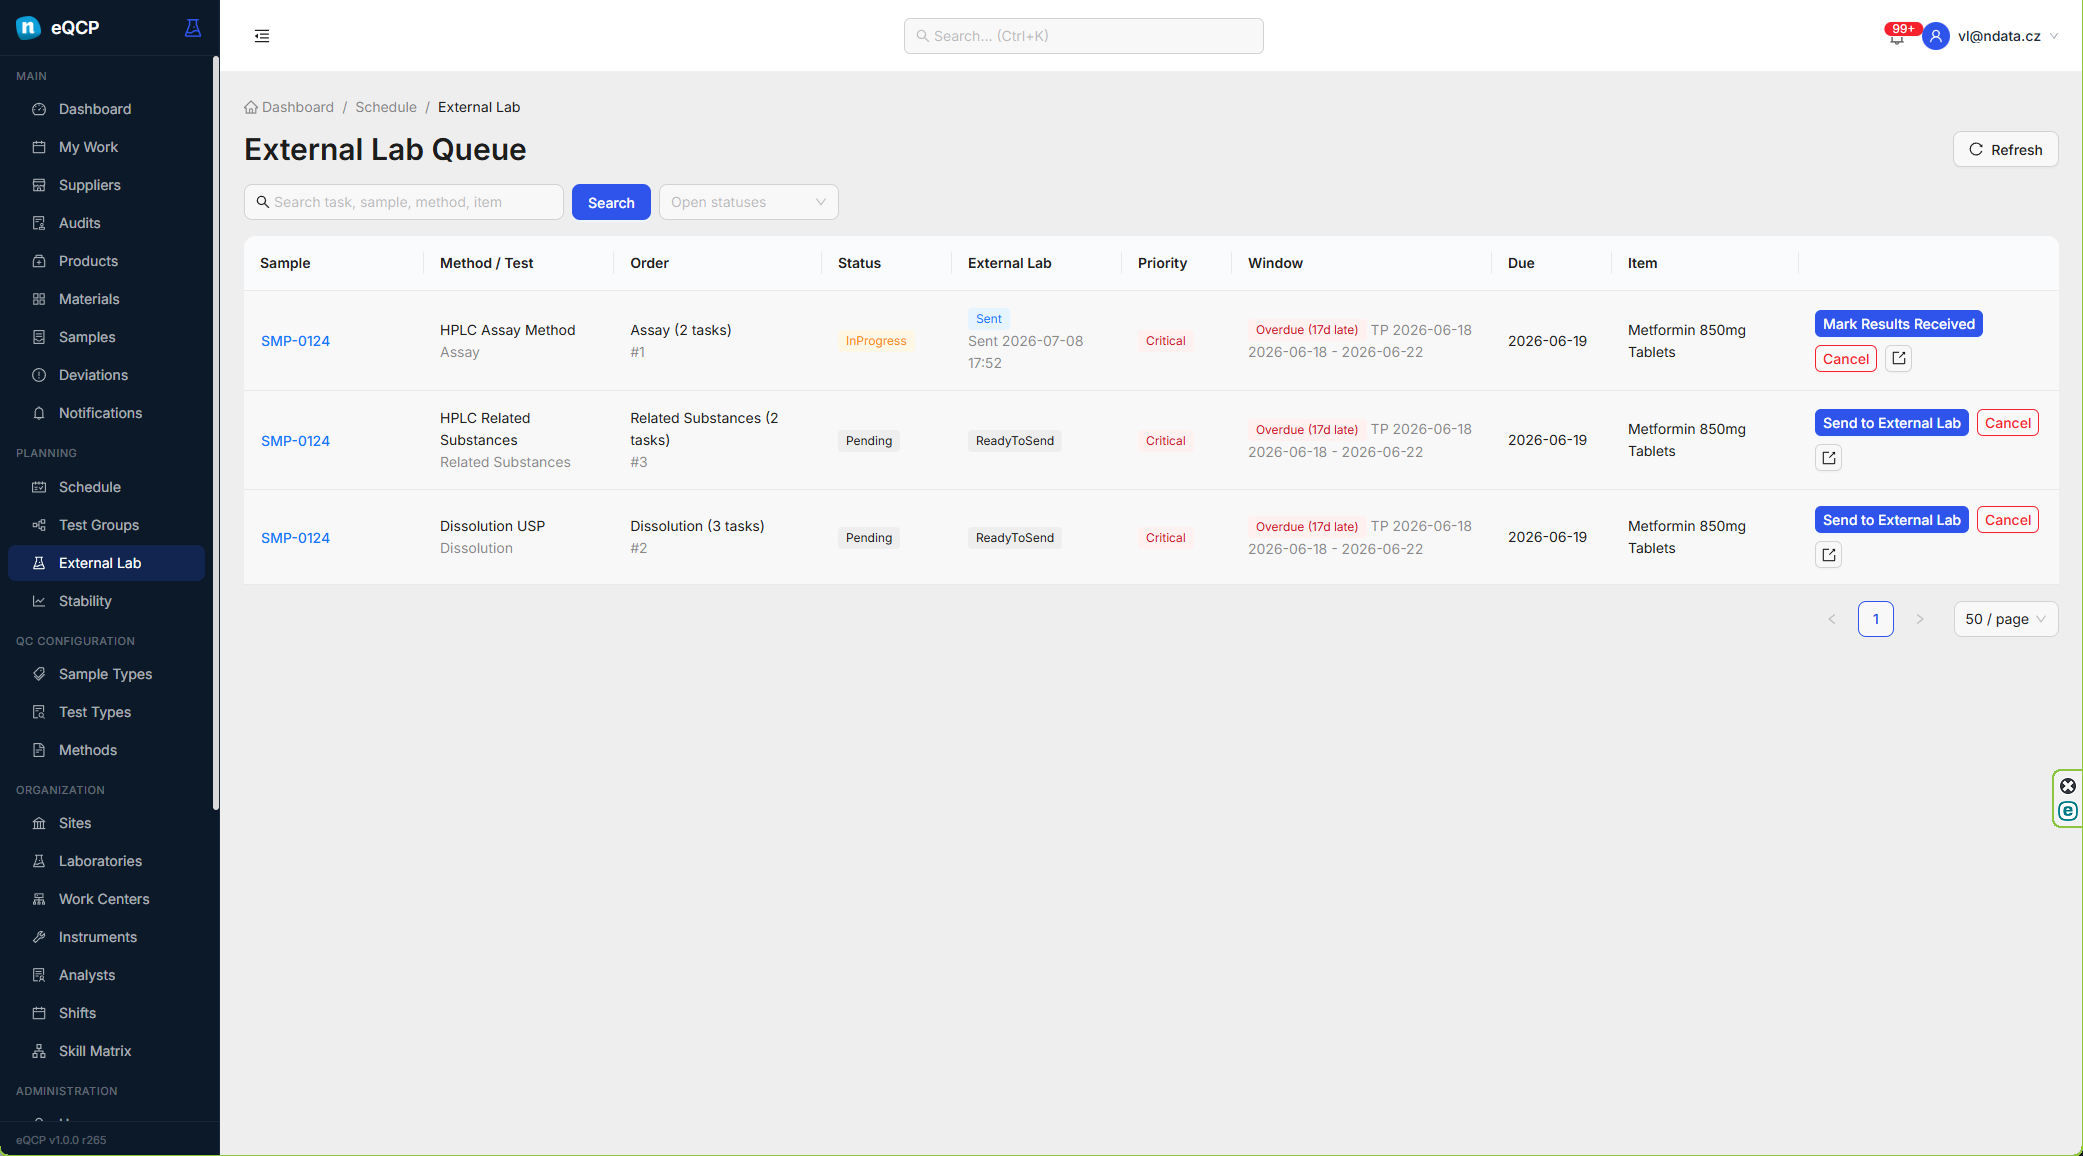Click the Skill Matrix icon
The image size is (2083, 1156).
click(x=39, y=1051)
